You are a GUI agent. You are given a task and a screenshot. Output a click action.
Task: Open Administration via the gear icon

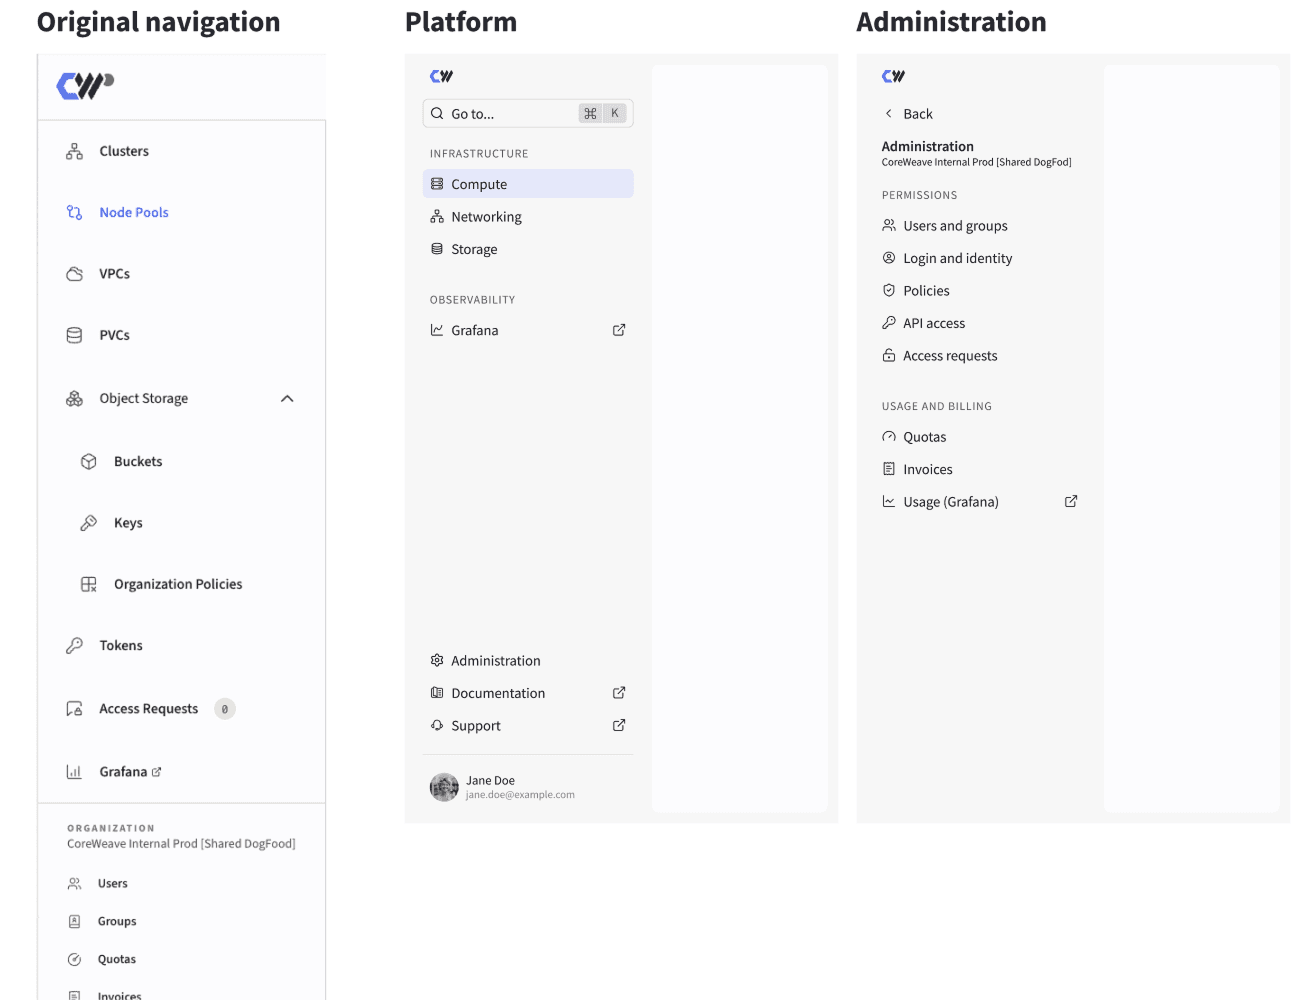[x=436, y=660]
